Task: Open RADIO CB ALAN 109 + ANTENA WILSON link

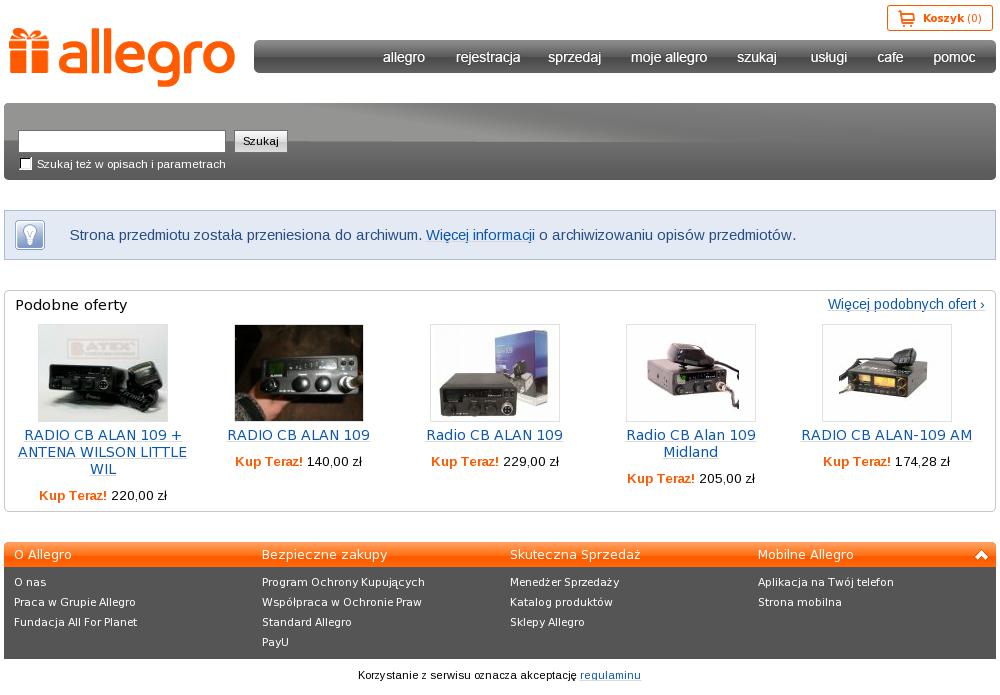Action: pos(103,452)
